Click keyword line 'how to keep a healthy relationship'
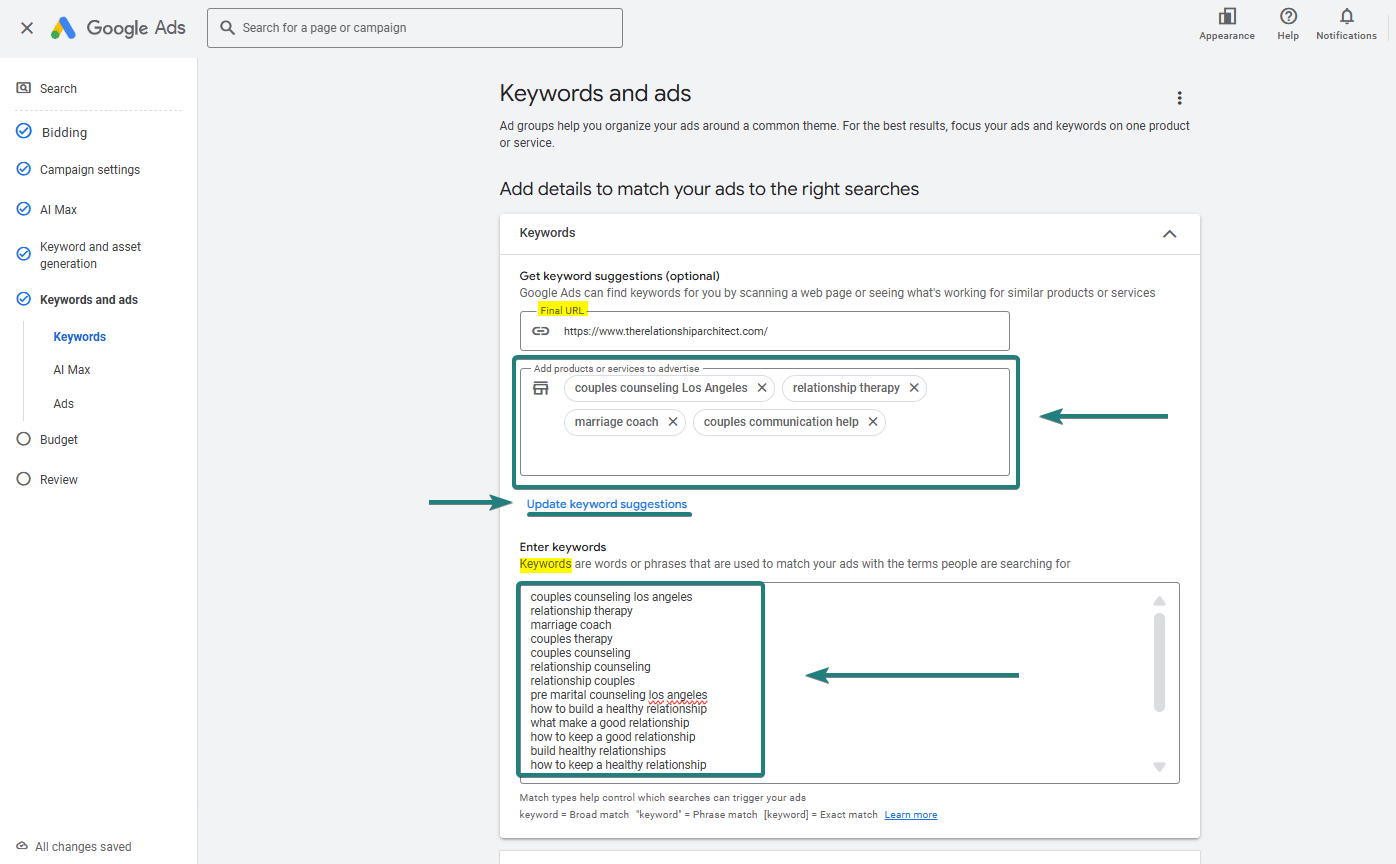The height and width of the screenshot is (864, 1396). point(618,765)
